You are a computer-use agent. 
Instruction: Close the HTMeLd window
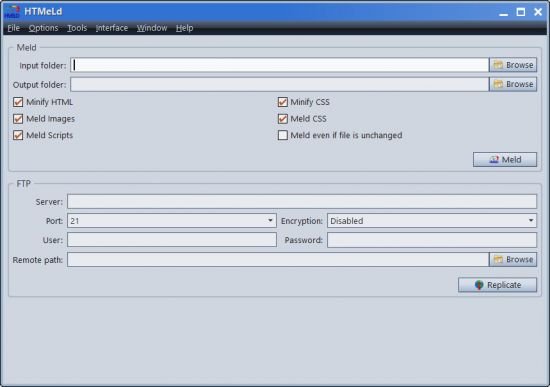tap(538, 12)
